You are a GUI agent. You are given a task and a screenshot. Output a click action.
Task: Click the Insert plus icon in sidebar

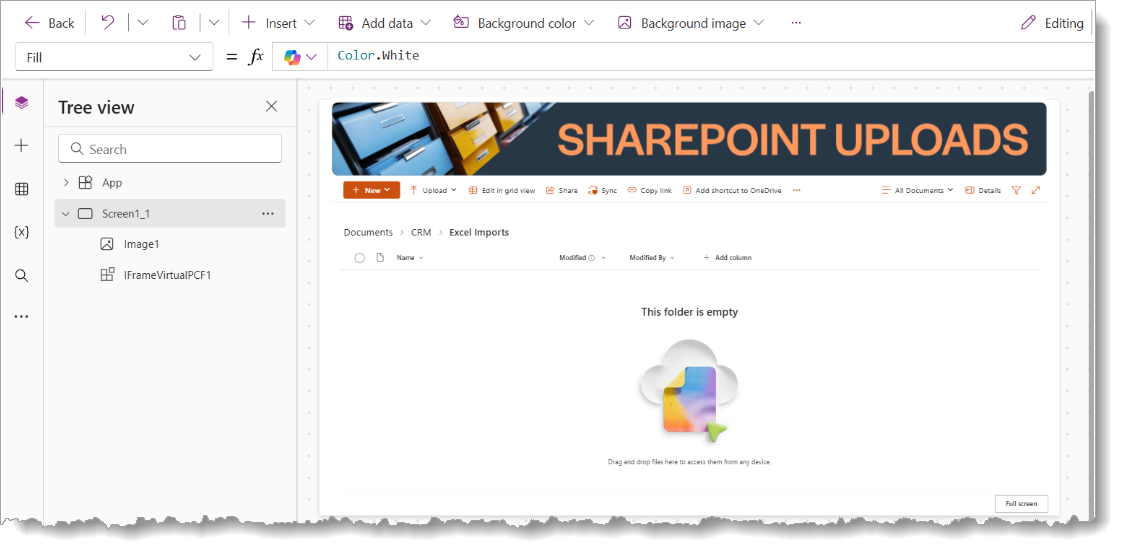21,146
